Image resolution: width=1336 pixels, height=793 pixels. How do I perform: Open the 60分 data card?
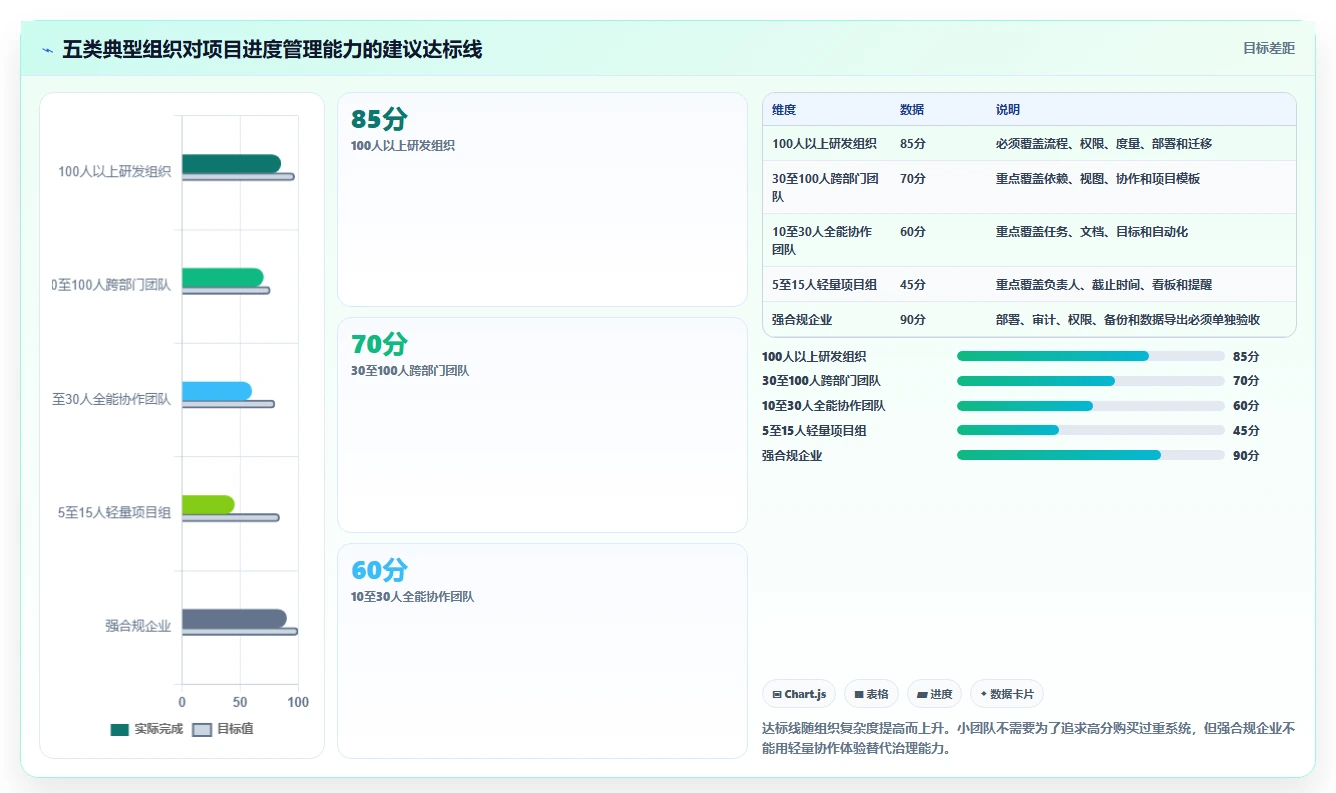click(542, 651)
